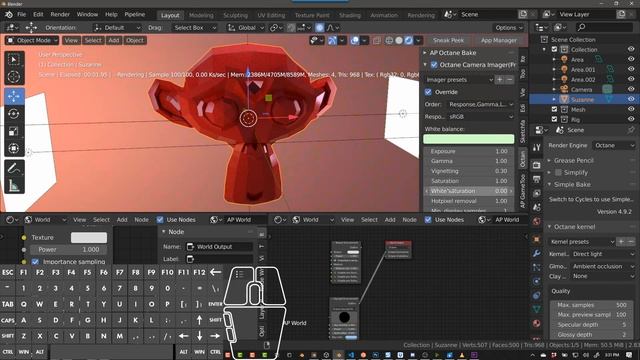Click the Sneak Peek button
Viewport: 640px width, 360px height.
point(448,40)
